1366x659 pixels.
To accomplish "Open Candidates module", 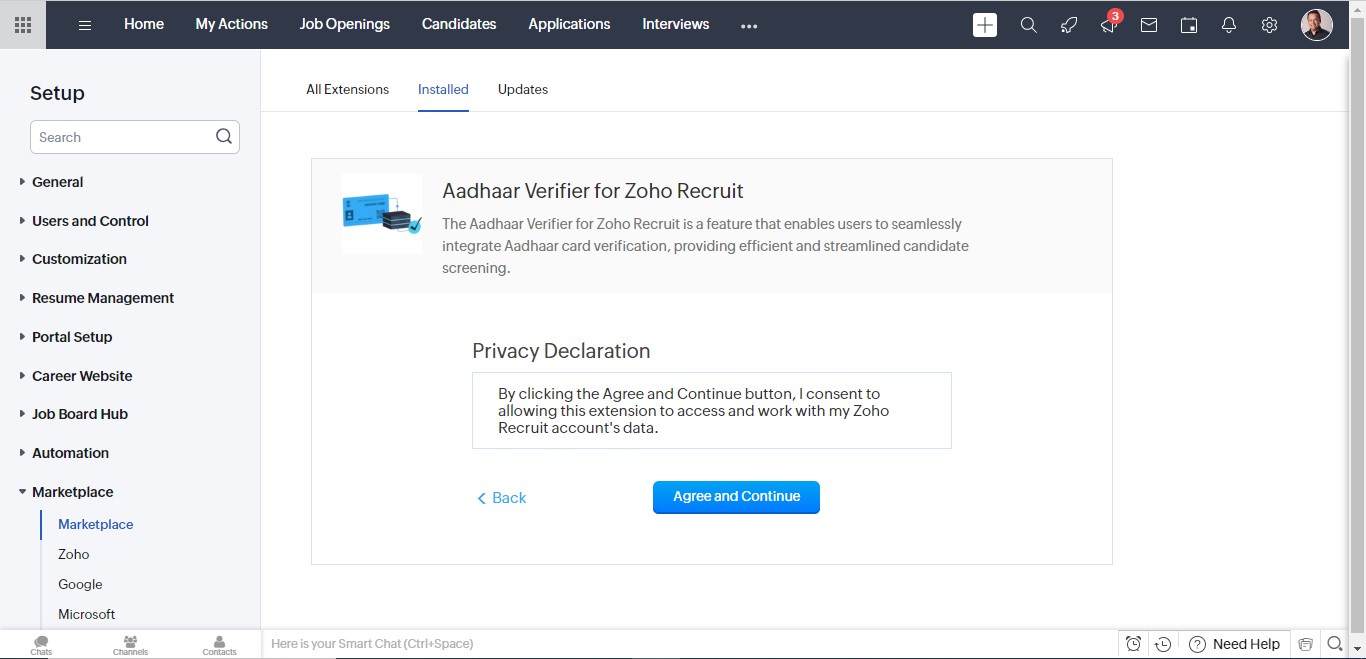I will [459, 24].
